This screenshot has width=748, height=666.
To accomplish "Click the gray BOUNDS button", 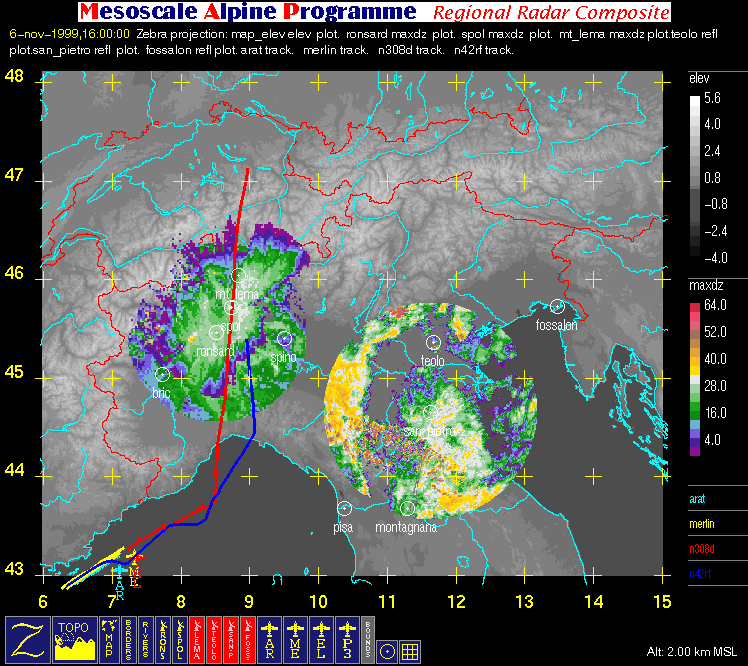I will click(368, 640).
